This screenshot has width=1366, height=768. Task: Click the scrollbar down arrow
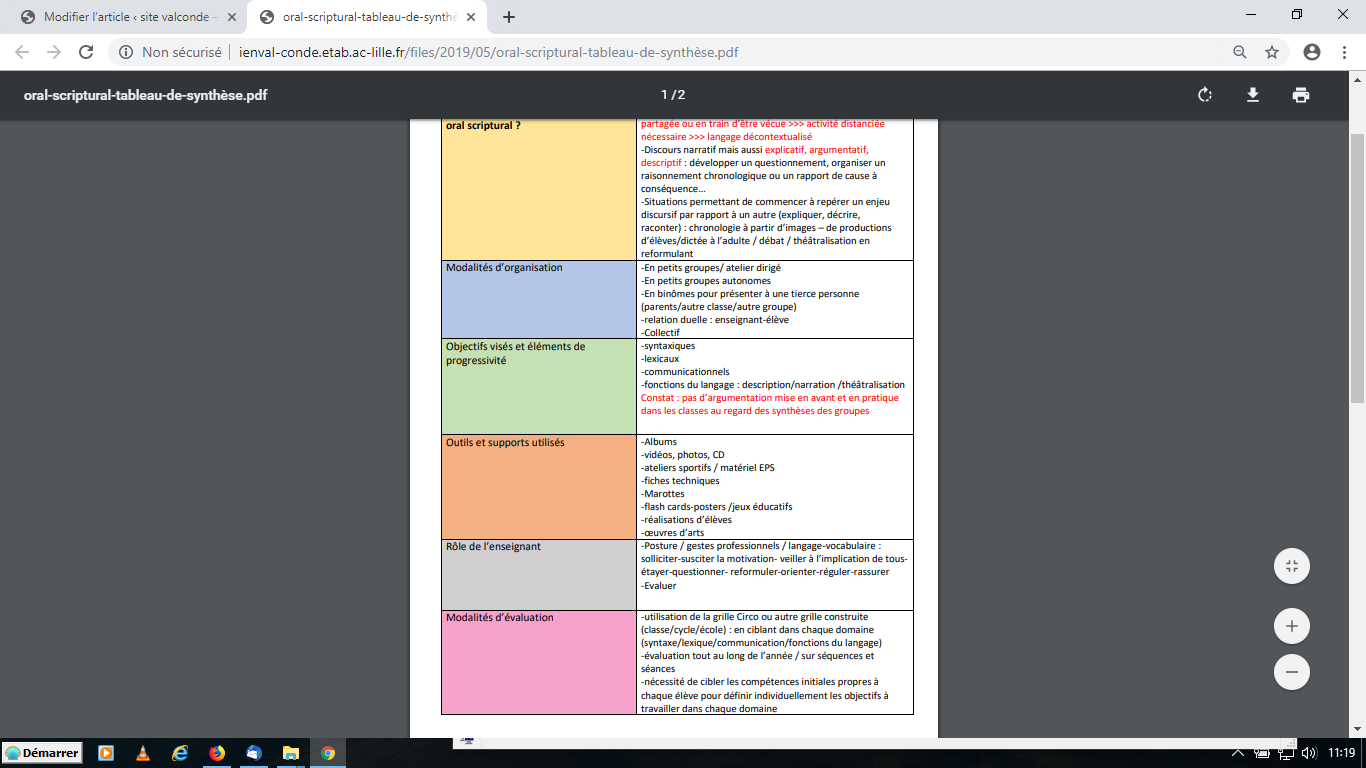(x=1357, y=729)
